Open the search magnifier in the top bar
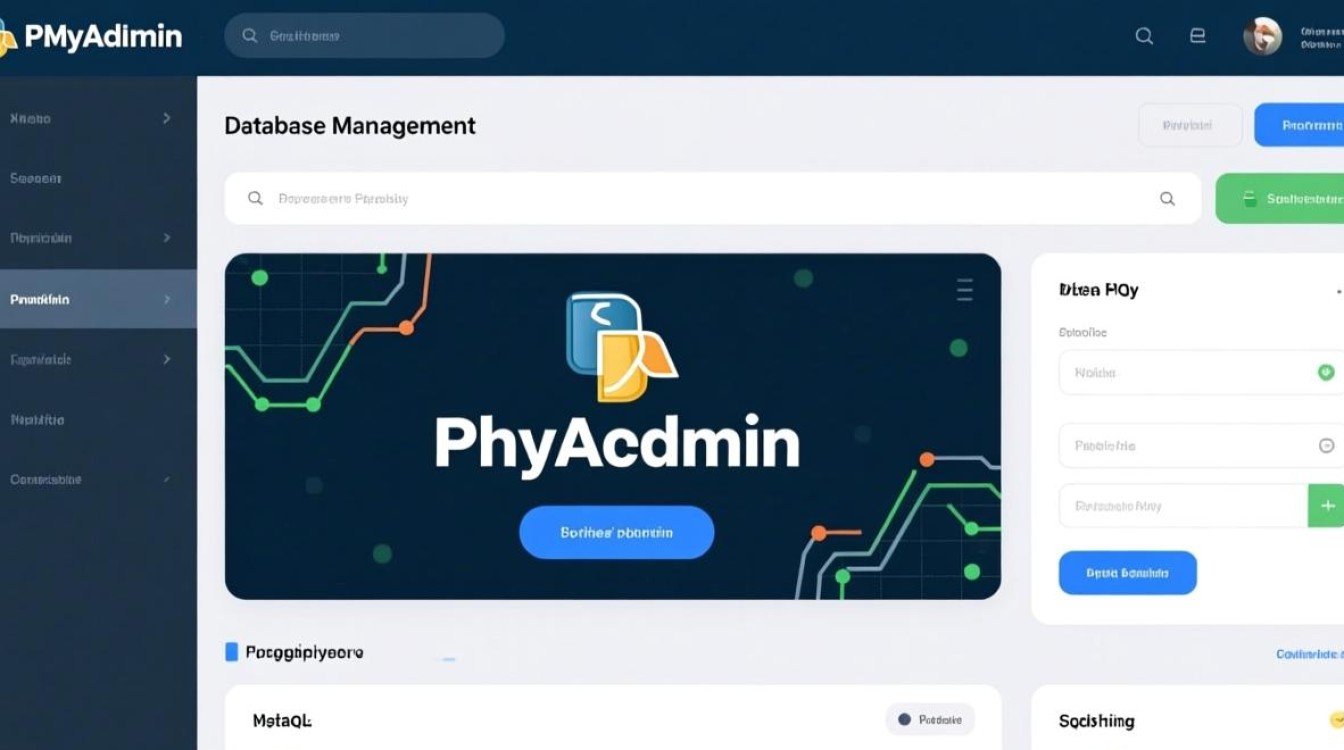 (x=1143, y=35)
